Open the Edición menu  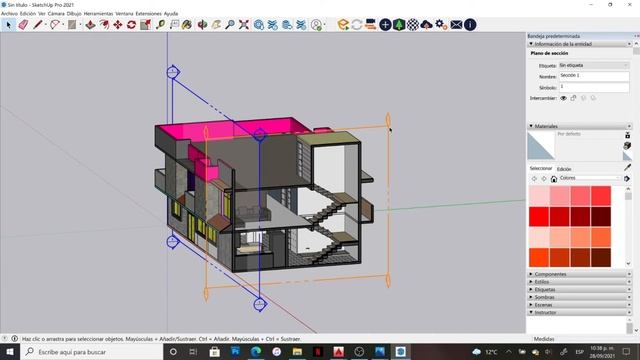click(28, 13)
